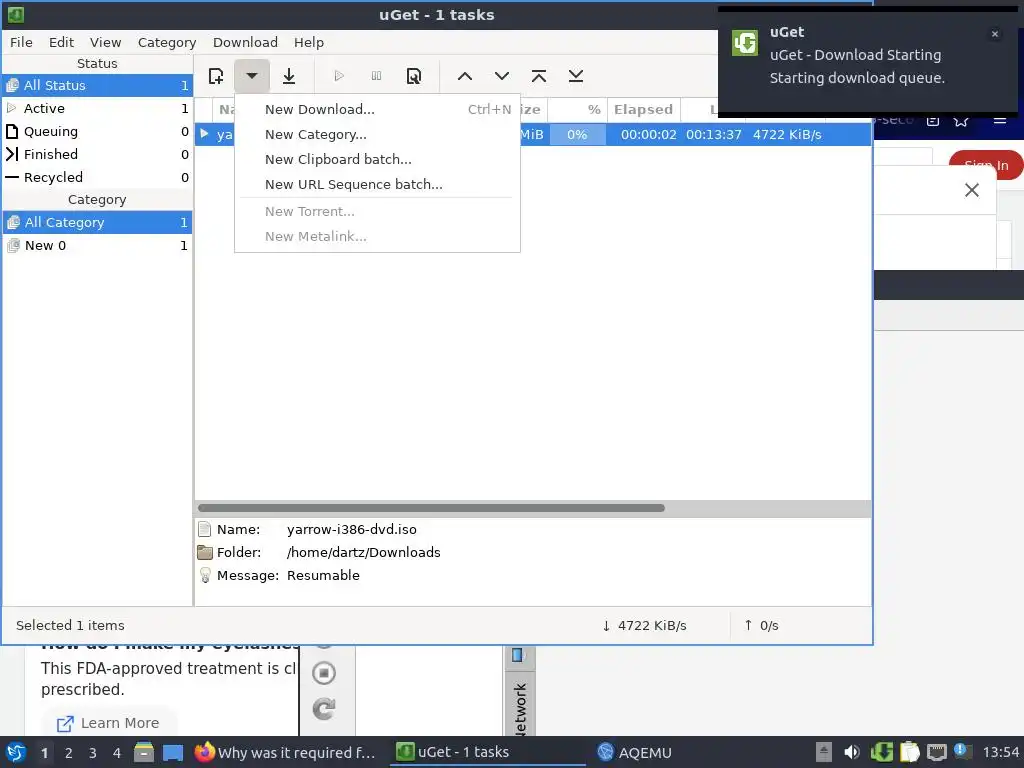Move download to bottom icon
Screen dimensions: 1024x768
click(575, 76)
